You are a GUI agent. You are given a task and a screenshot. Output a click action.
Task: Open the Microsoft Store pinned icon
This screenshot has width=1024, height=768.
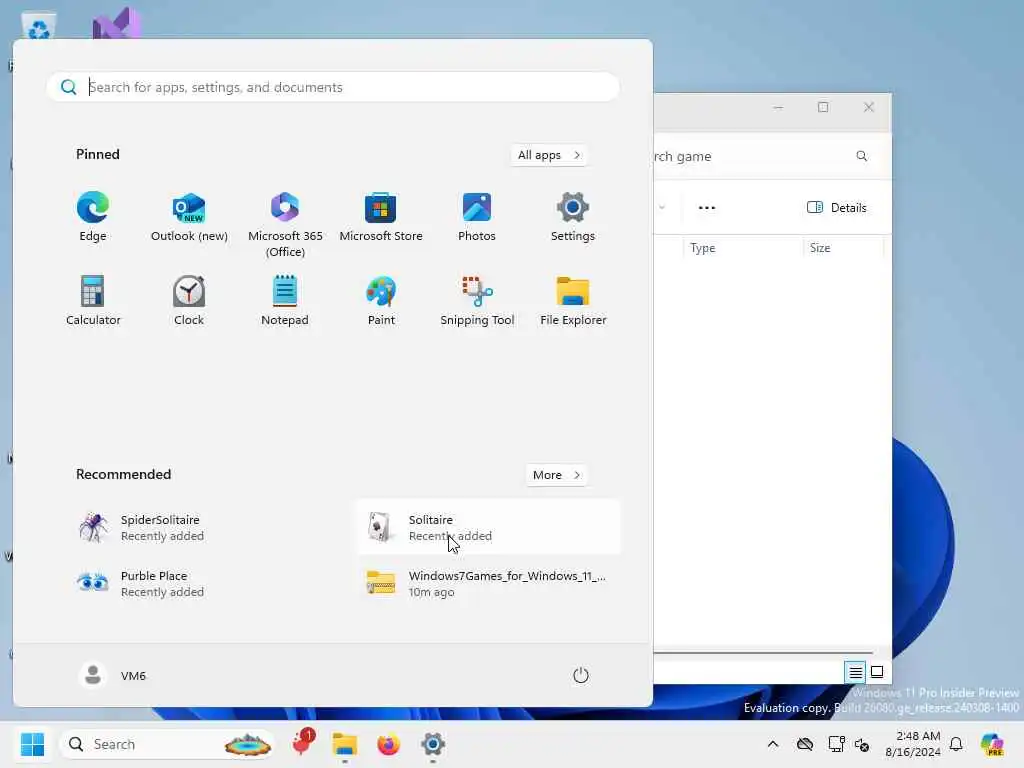click(x=381, y=217)
